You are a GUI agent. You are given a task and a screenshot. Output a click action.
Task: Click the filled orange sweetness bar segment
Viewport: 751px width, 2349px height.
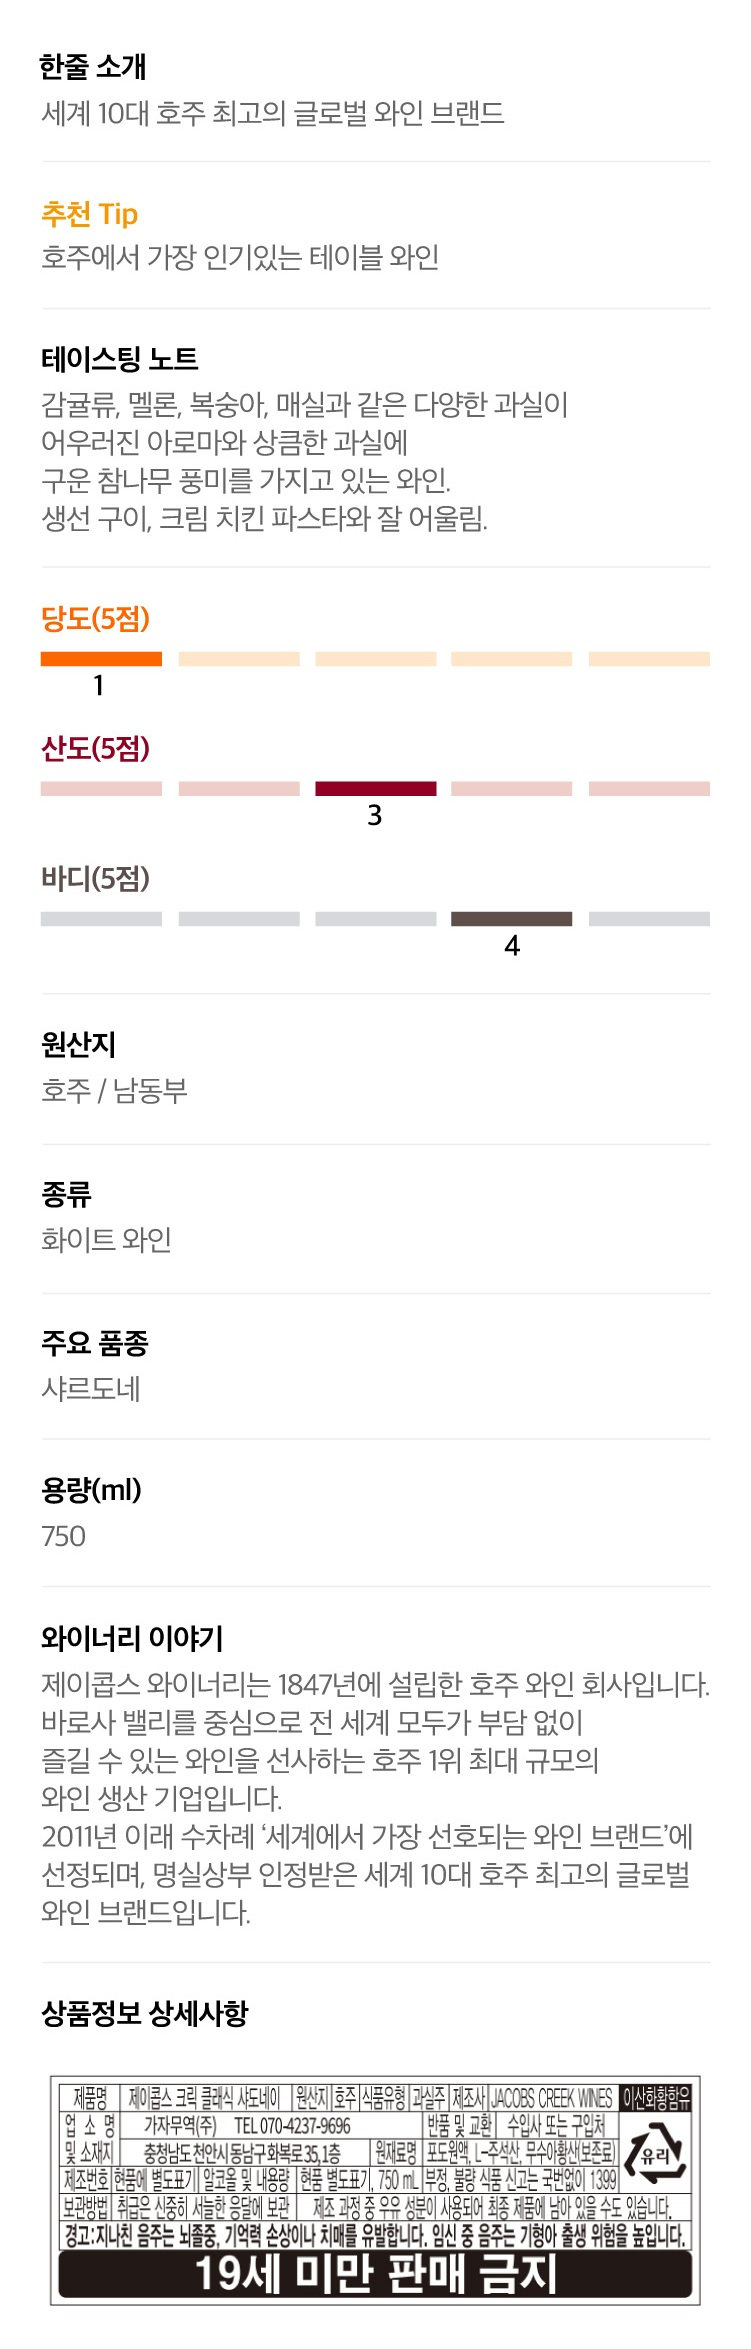tap(101, 658)
